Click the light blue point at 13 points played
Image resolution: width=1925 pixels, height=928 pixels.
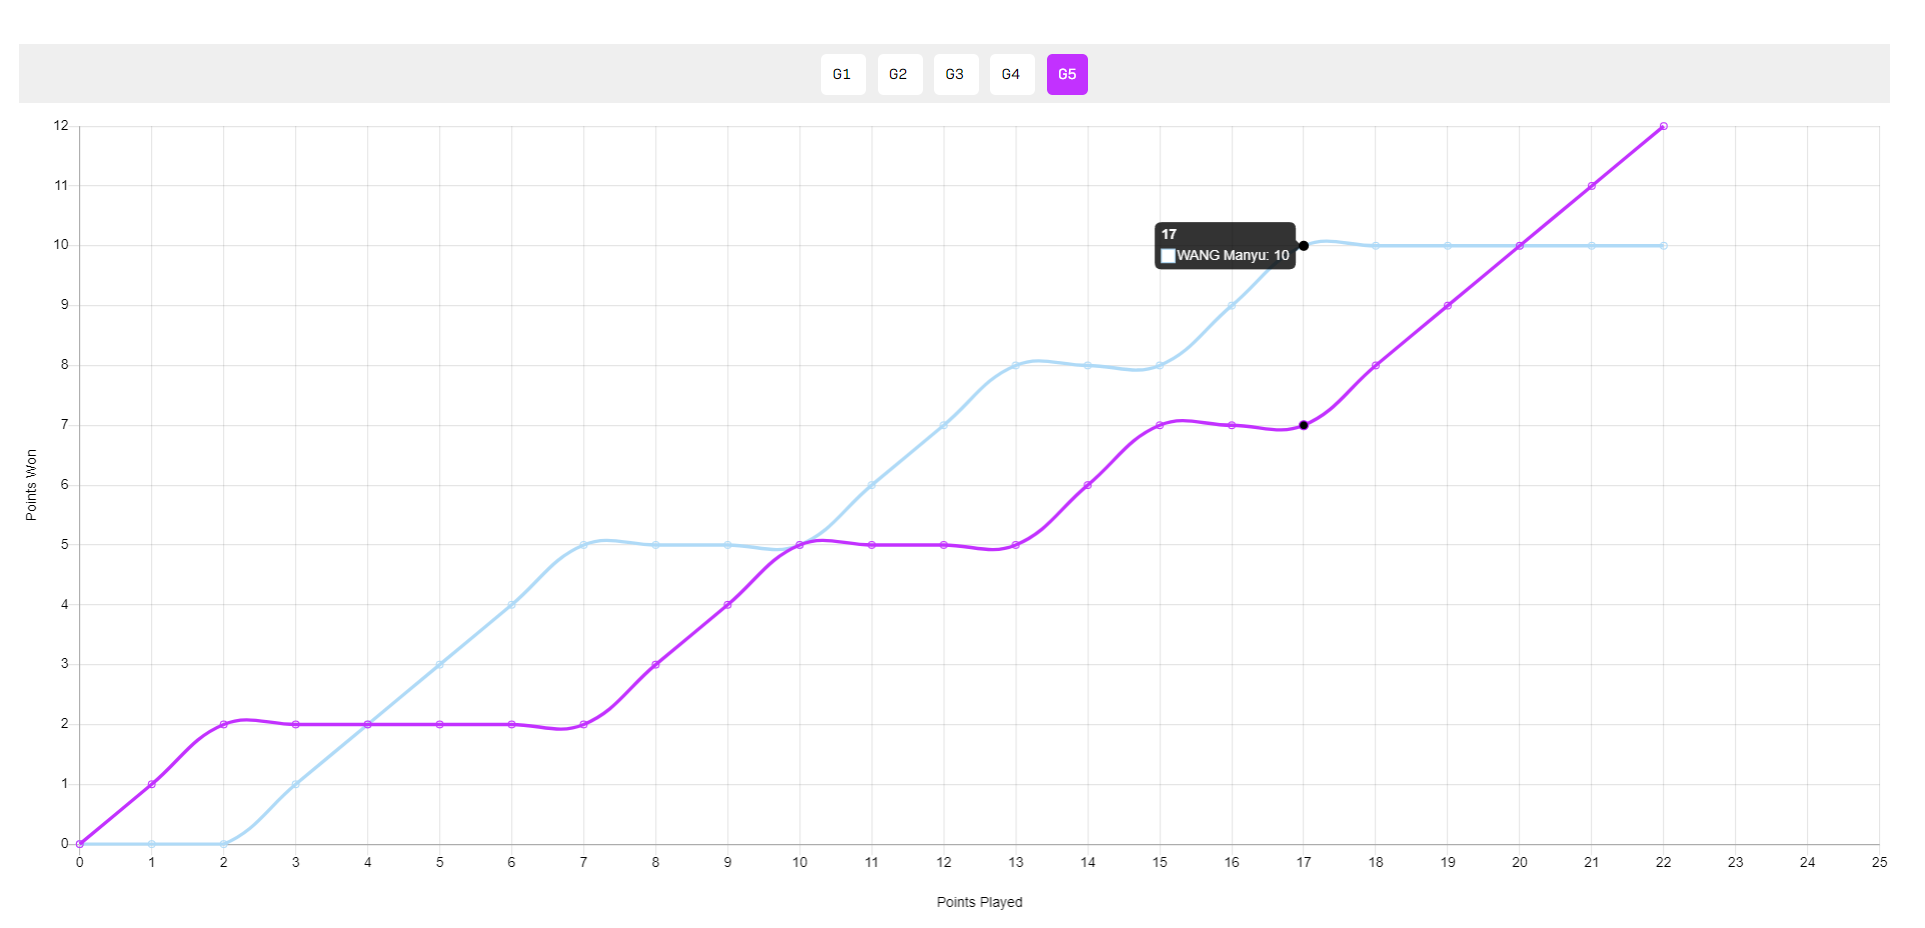pyautogui.click(x=1016, y=365)
